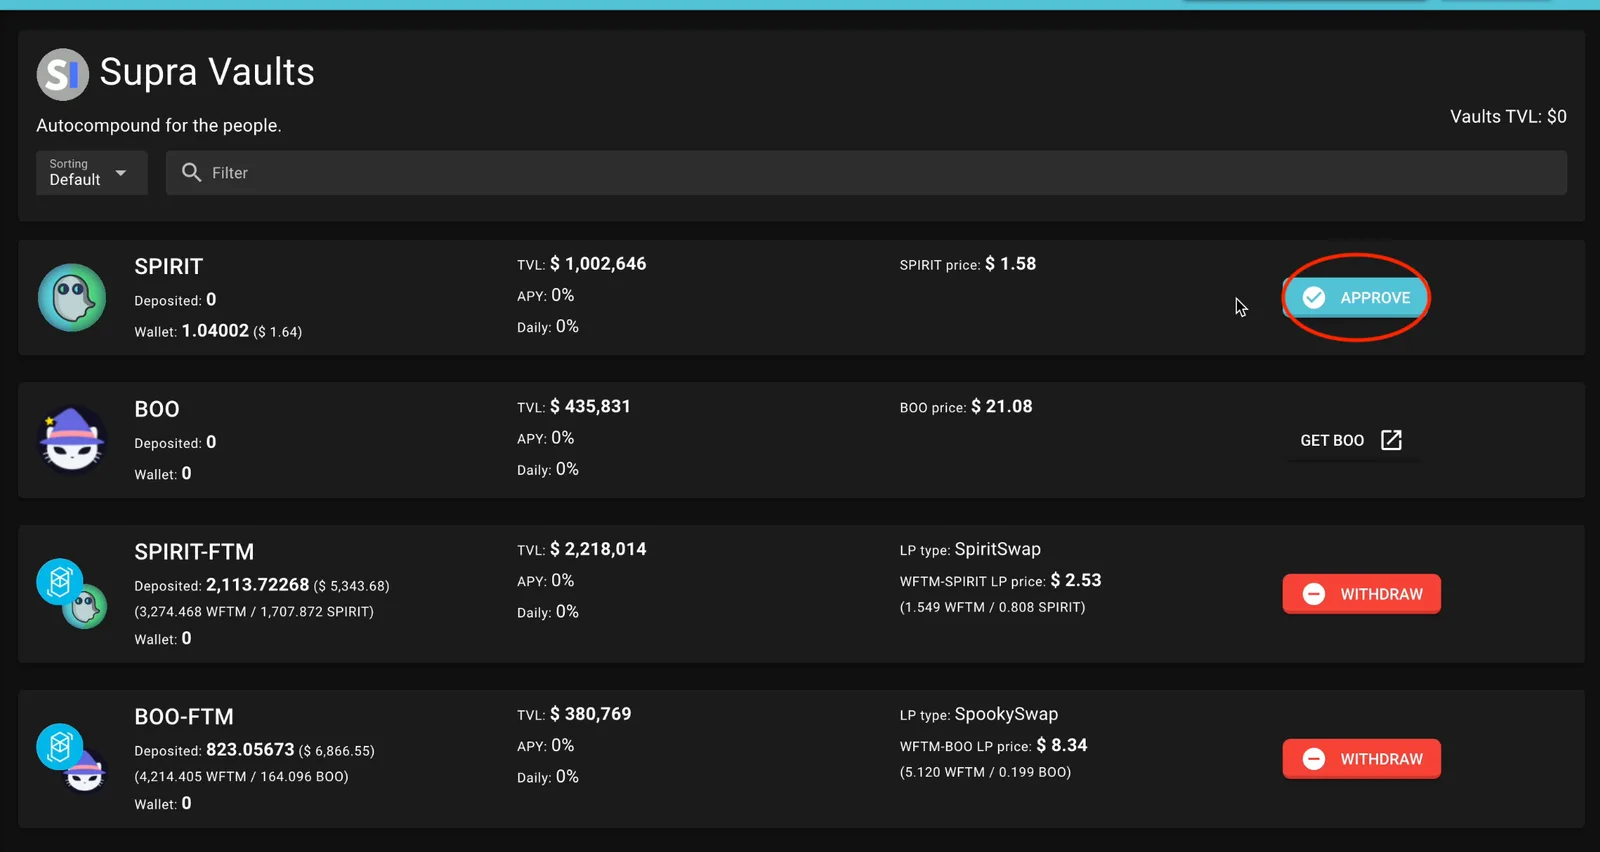
Task: Click the SPIRIT-FTM paired token icon
Action: click(72, 593)
